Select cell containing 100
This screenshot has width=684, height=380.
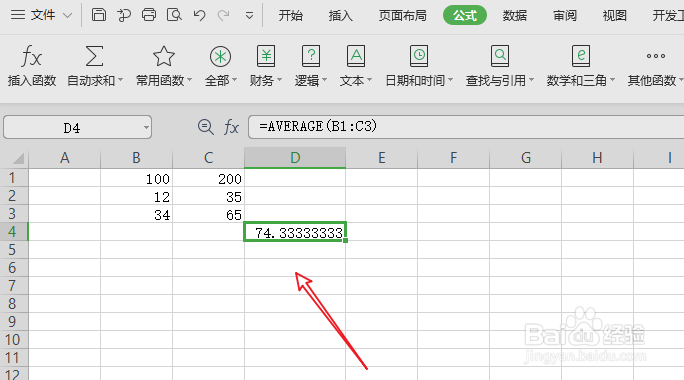(x=137, y=178)
